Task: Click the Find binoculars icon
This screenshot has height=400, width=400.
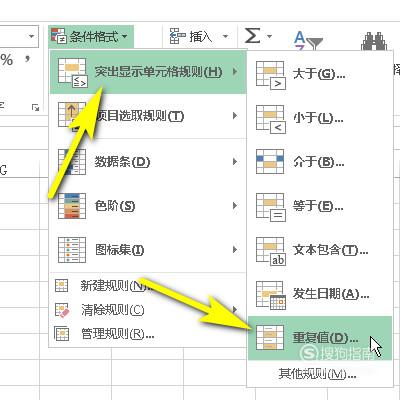Action: pyautogui.click(x=374, y=41)
